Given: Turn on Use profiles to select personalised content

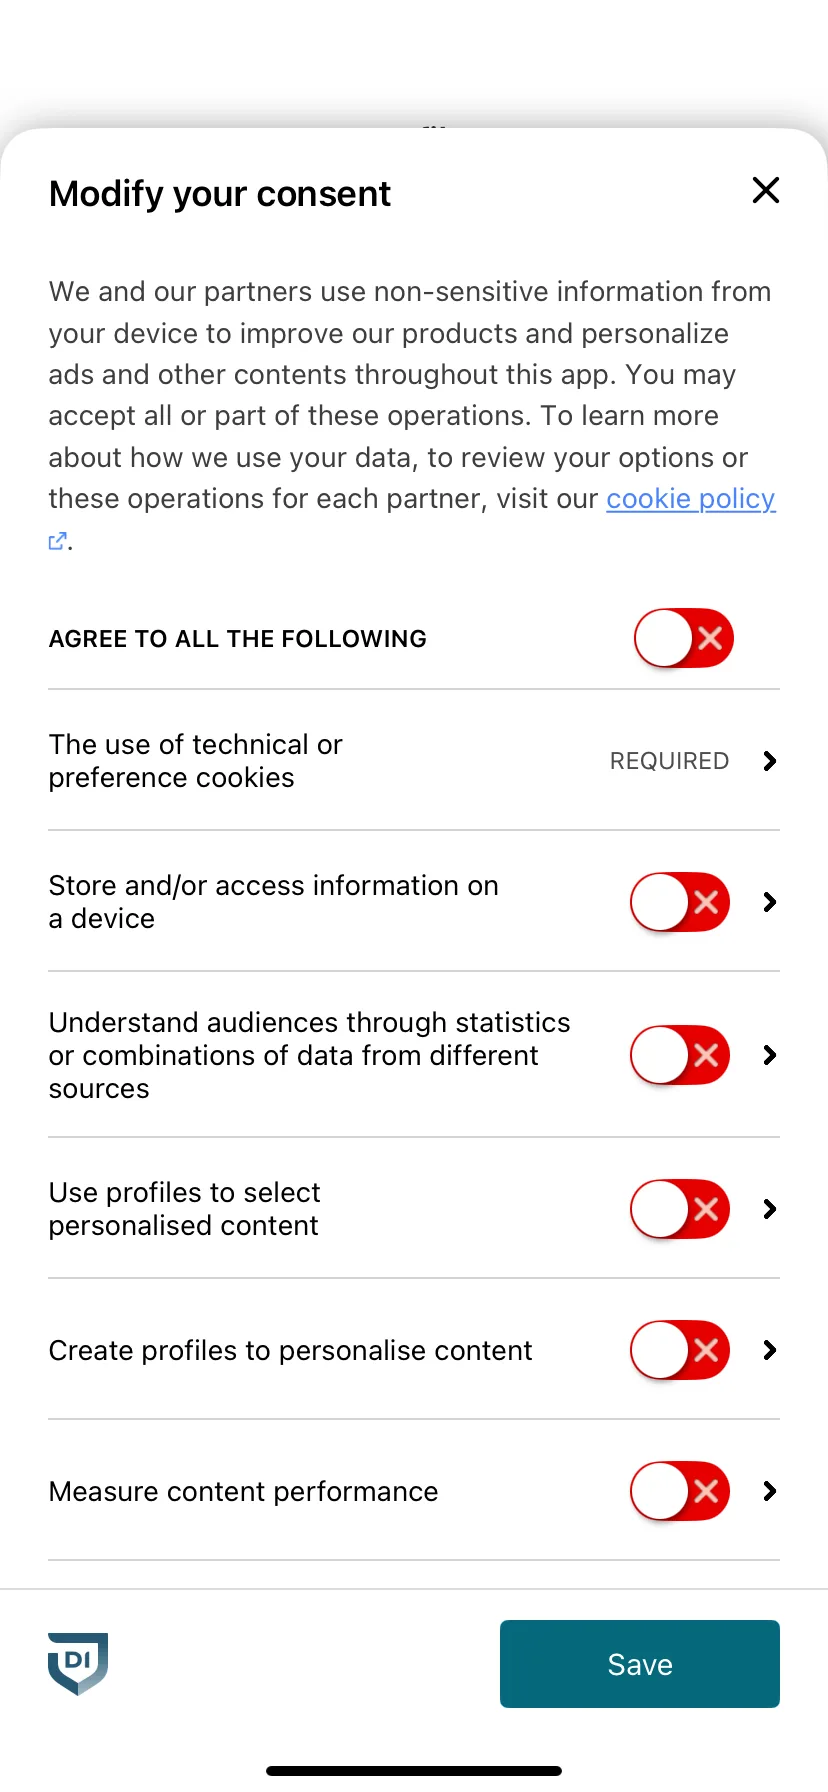Looking at the screenshot, I should coord(680,1209).
